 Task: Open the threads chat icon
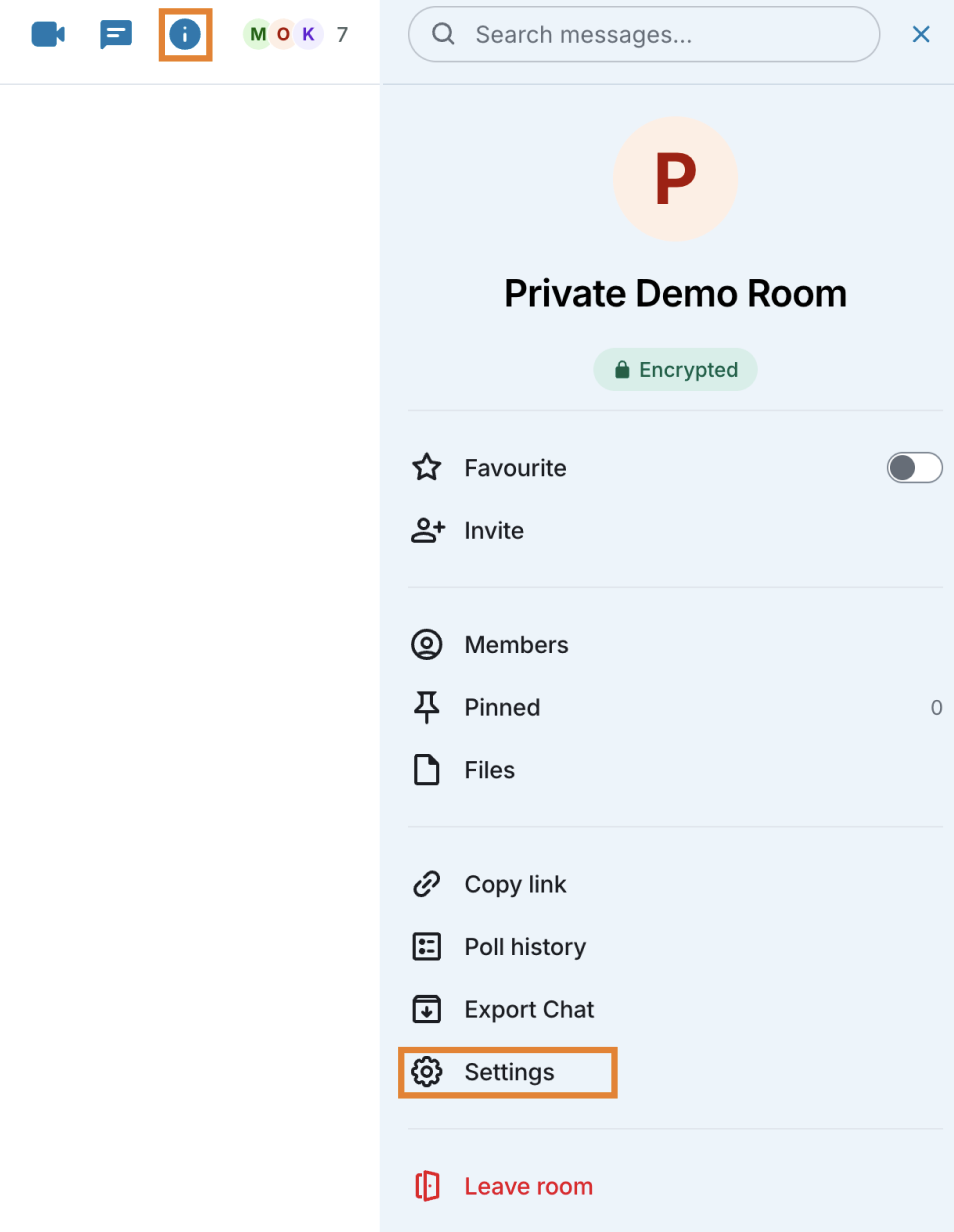point(116,35)
